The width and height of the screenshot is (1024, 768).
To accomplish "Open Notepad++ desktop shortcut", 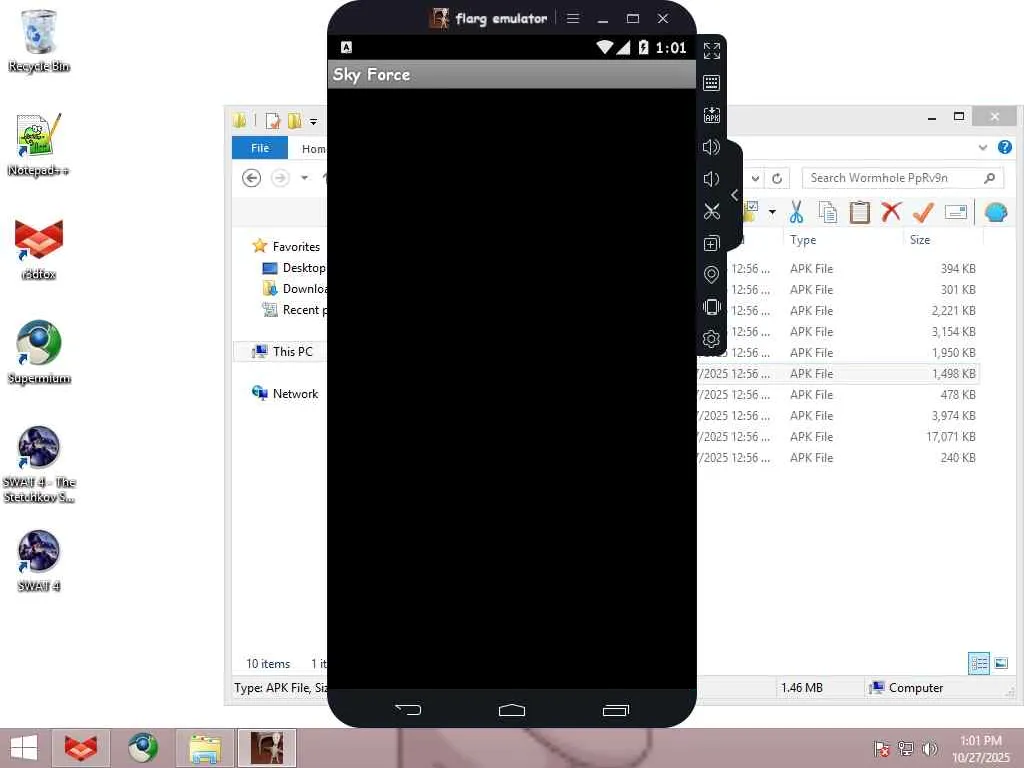I will pos(39,145).
